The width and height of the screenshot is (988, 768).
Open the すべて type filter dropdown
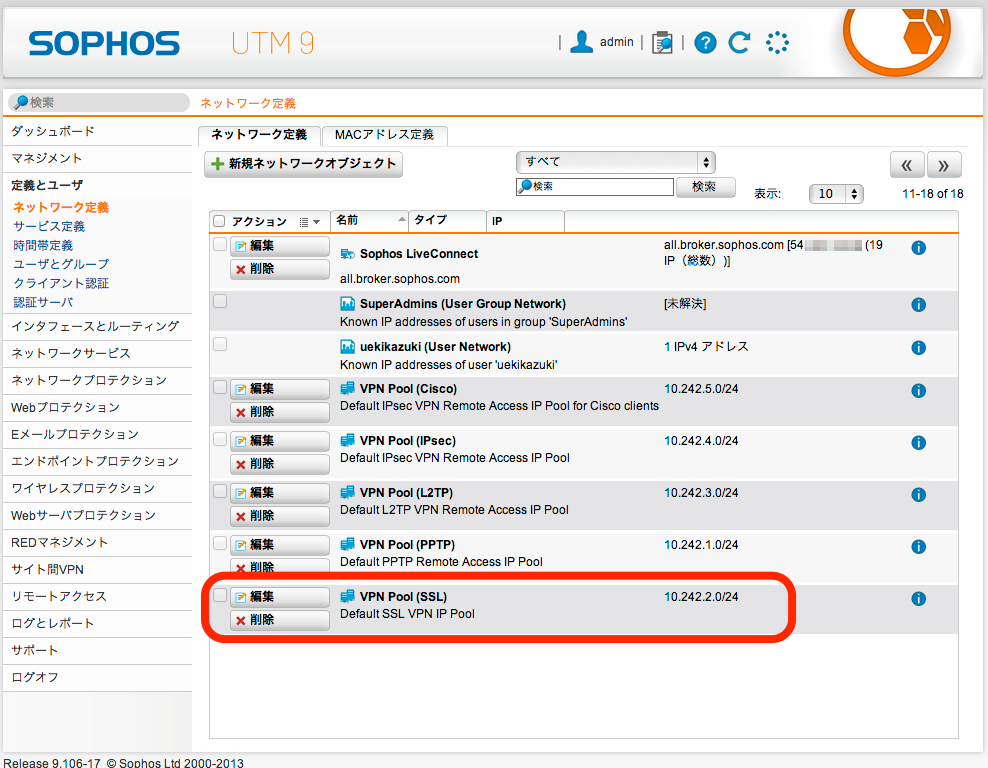(616, 162)
